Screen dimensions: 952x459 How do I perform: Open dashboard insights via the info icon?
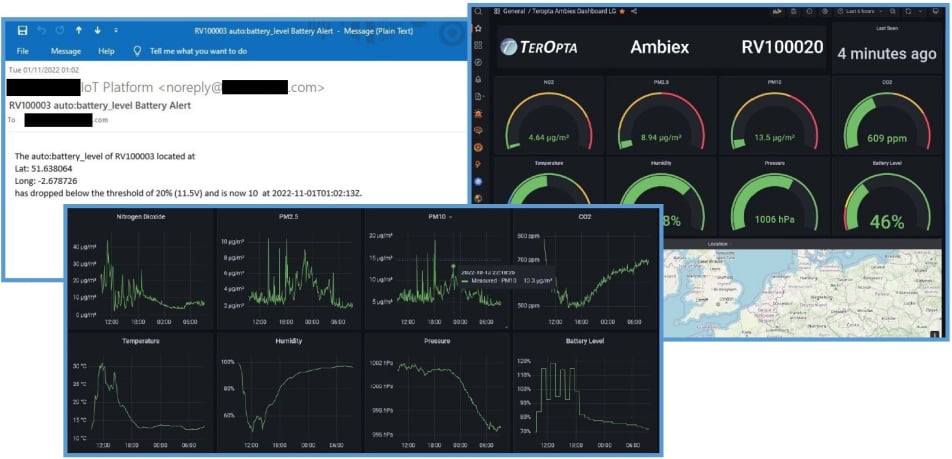click(x=809, y=12)
